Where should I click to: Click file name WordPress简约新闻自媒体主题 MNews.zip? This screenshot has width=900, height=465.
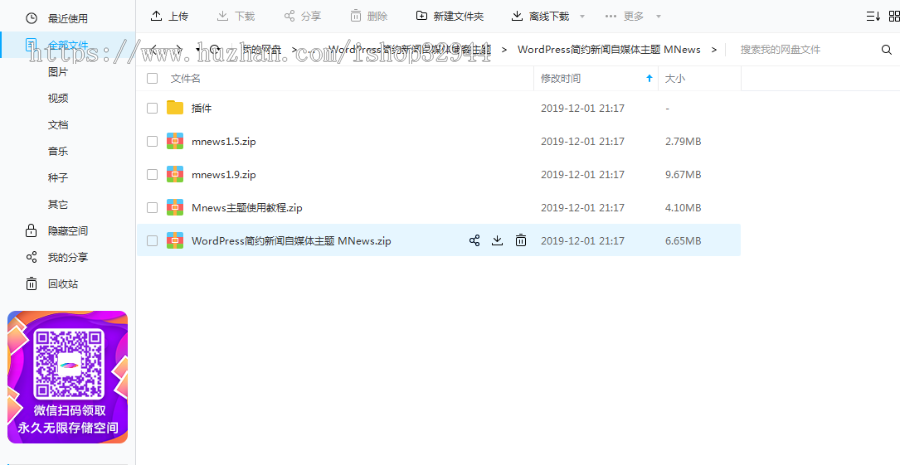(292, 241)
